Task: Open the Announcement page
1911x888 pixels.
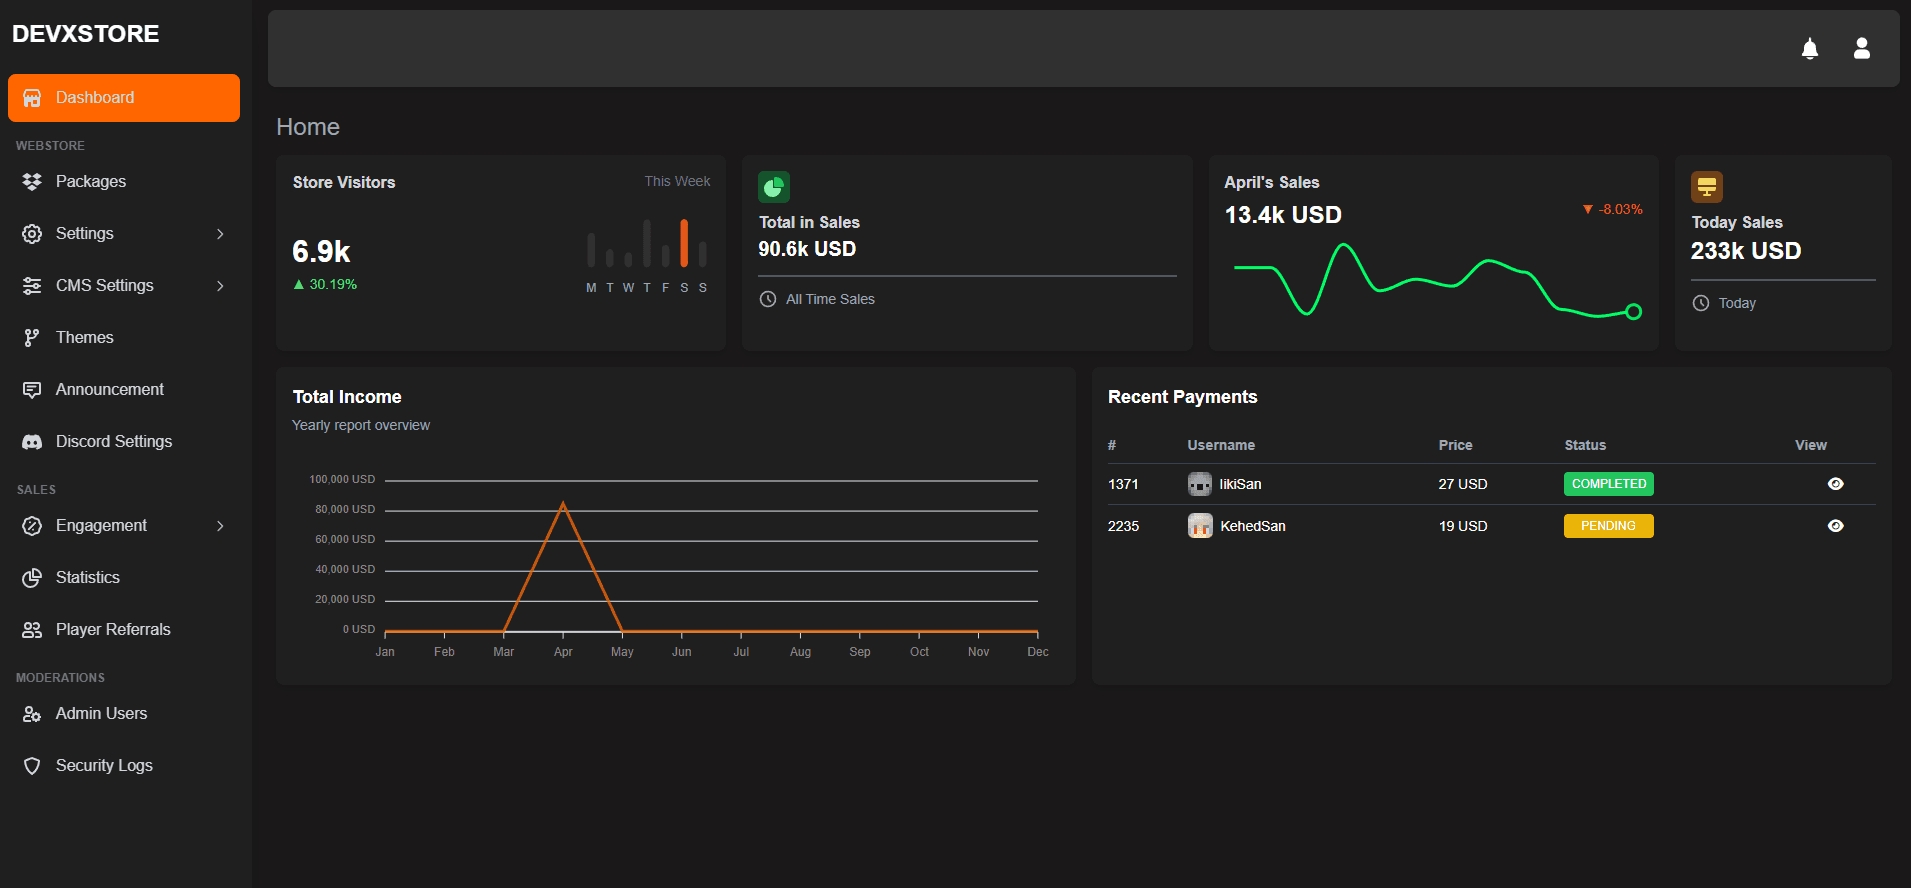Action: coord(124,390)
